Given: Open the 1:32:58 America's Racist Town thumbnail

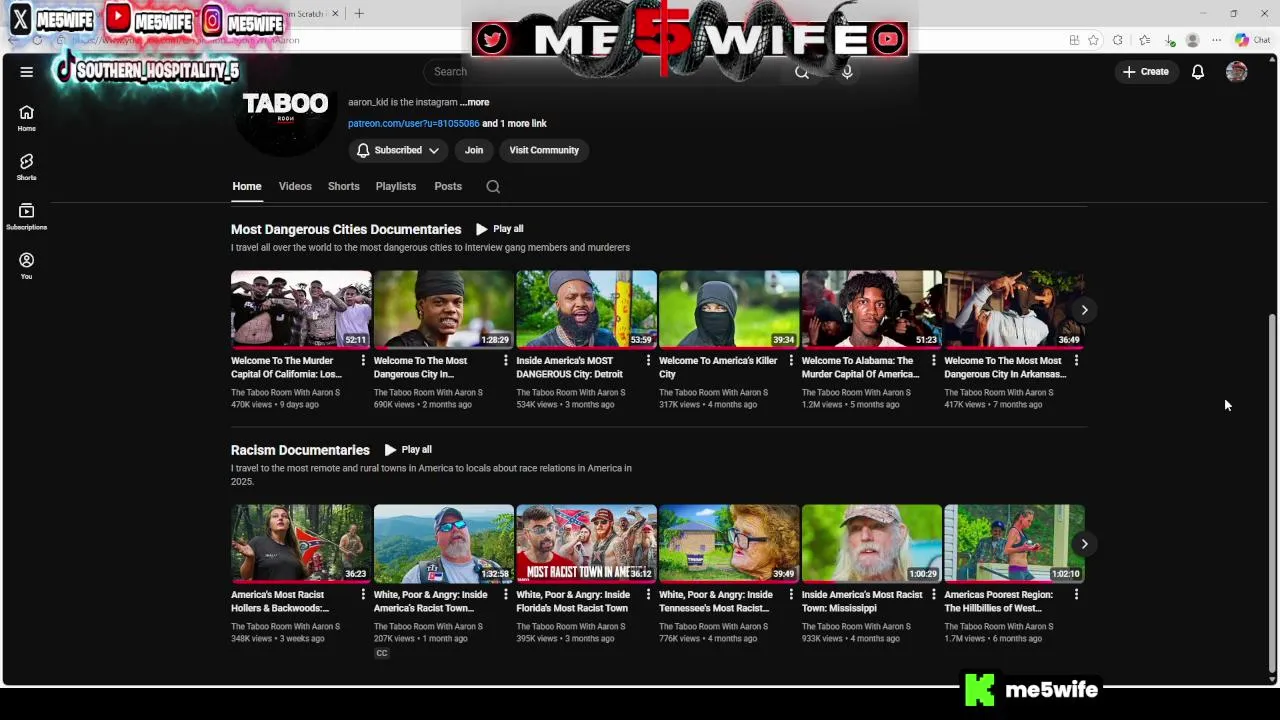Looking at the screenshot, I should click(x=444, y=543).
